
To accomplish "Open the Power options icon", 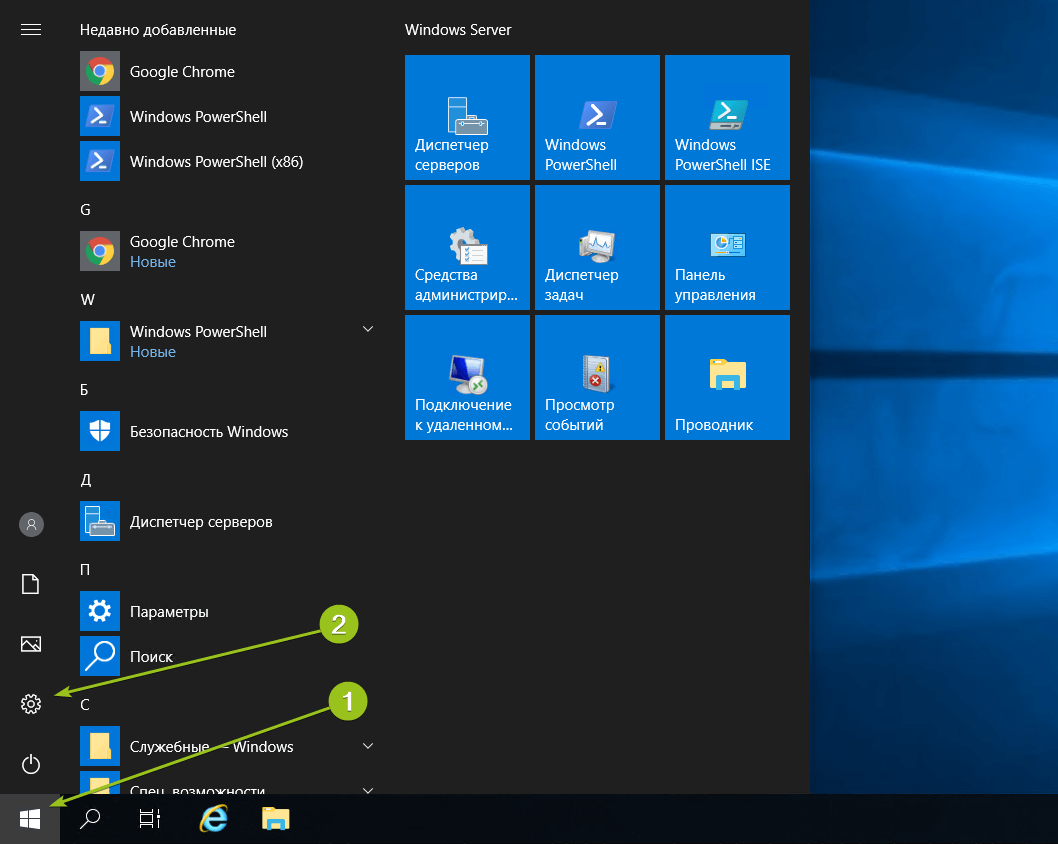I will tap(31, 764).
